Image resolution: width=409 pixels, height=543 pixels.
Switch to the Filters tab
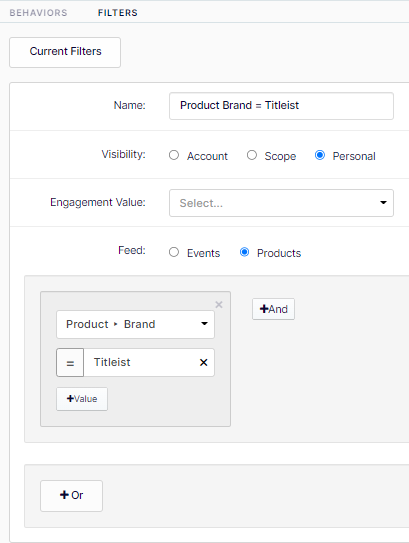tap(118, 13)
